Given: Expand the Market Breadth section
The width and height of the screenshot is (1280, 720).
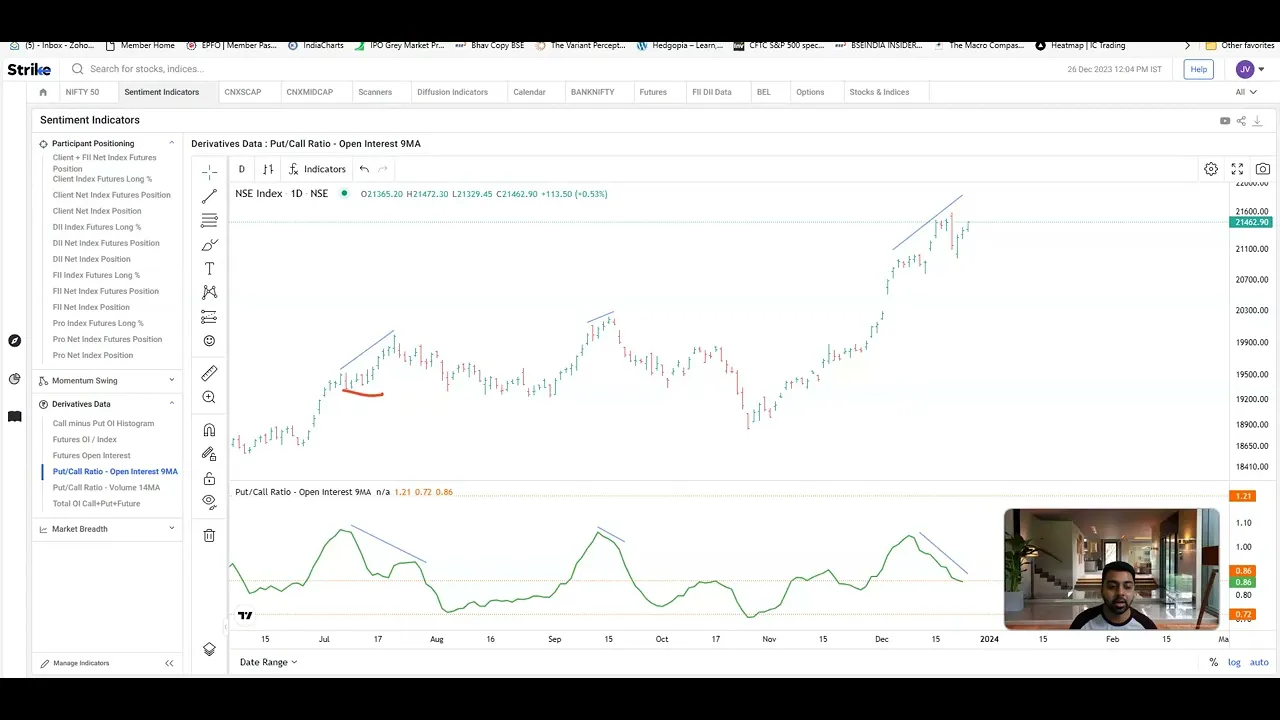Looking at the screenshot, I should (x=171, y=529).
